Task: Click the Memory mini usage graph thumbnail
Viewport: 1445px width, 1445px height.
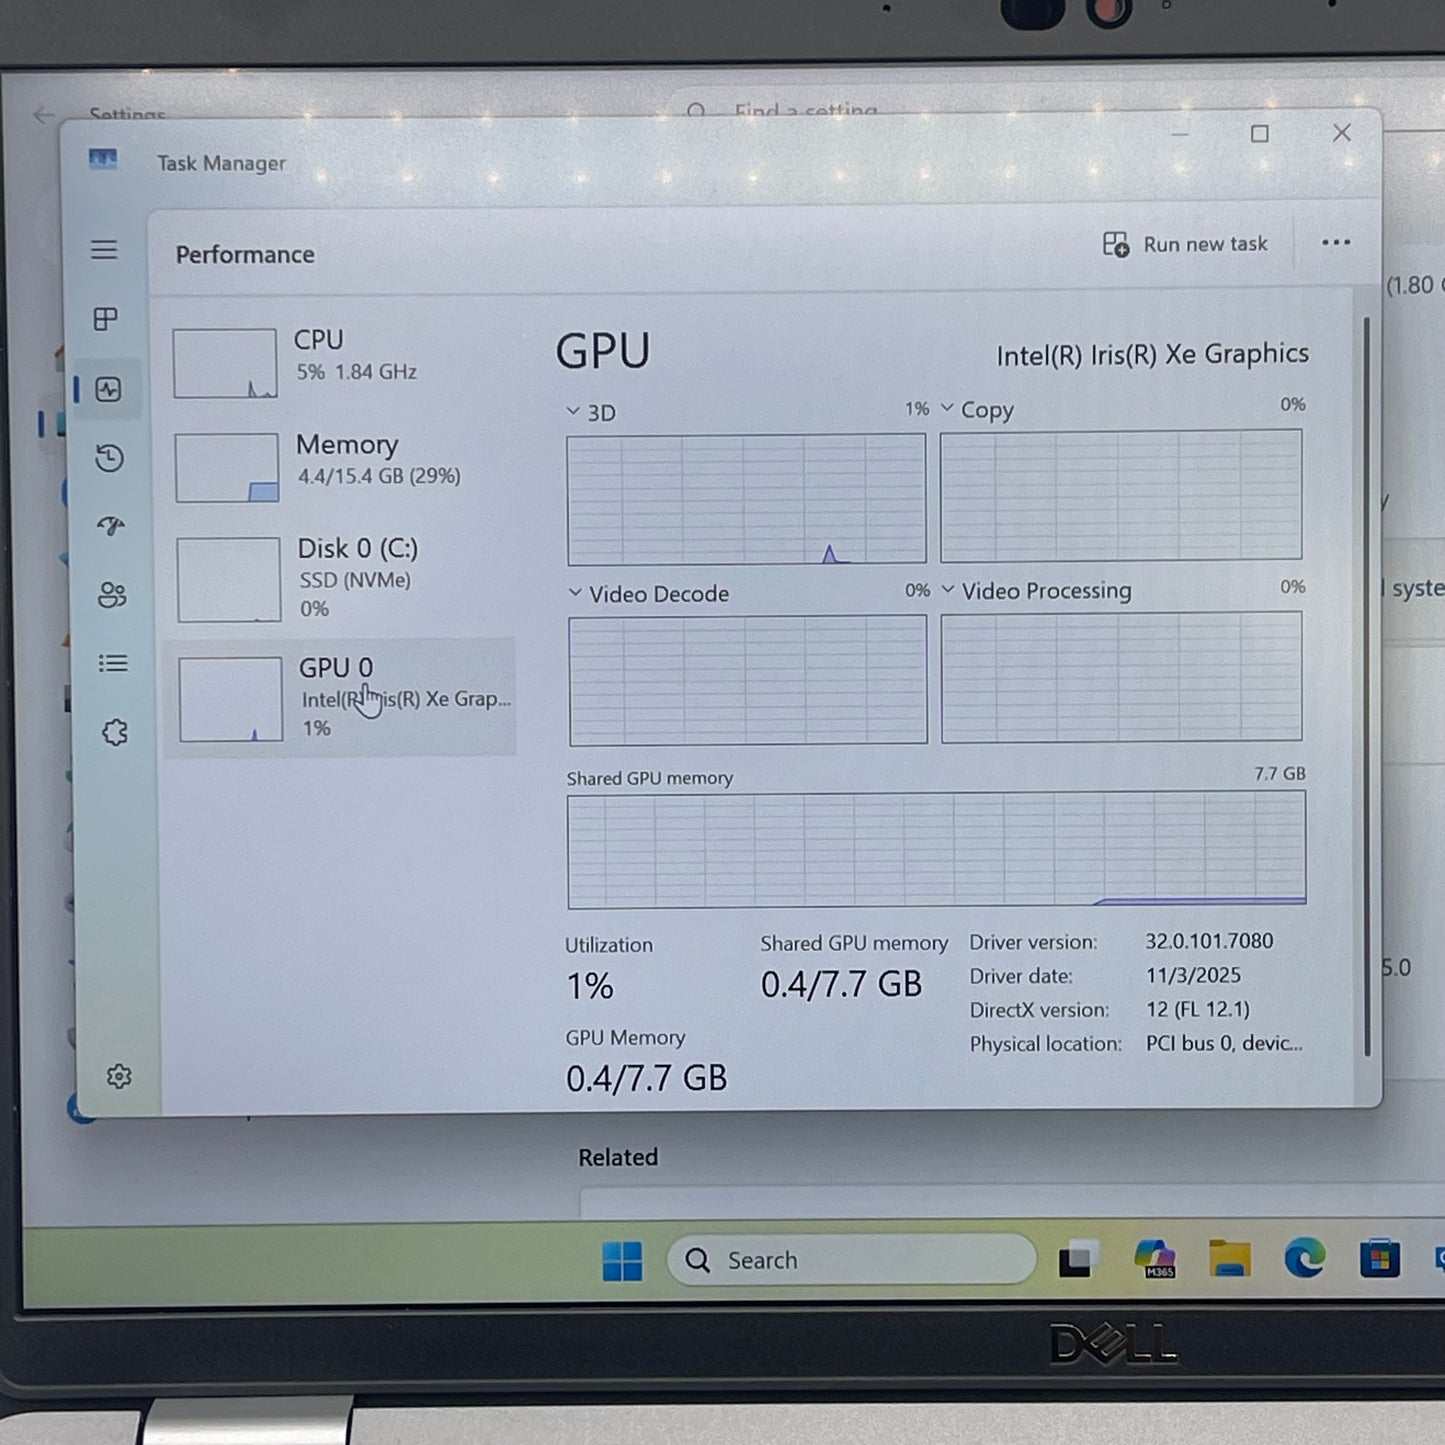Action: [x=227, y=467]
